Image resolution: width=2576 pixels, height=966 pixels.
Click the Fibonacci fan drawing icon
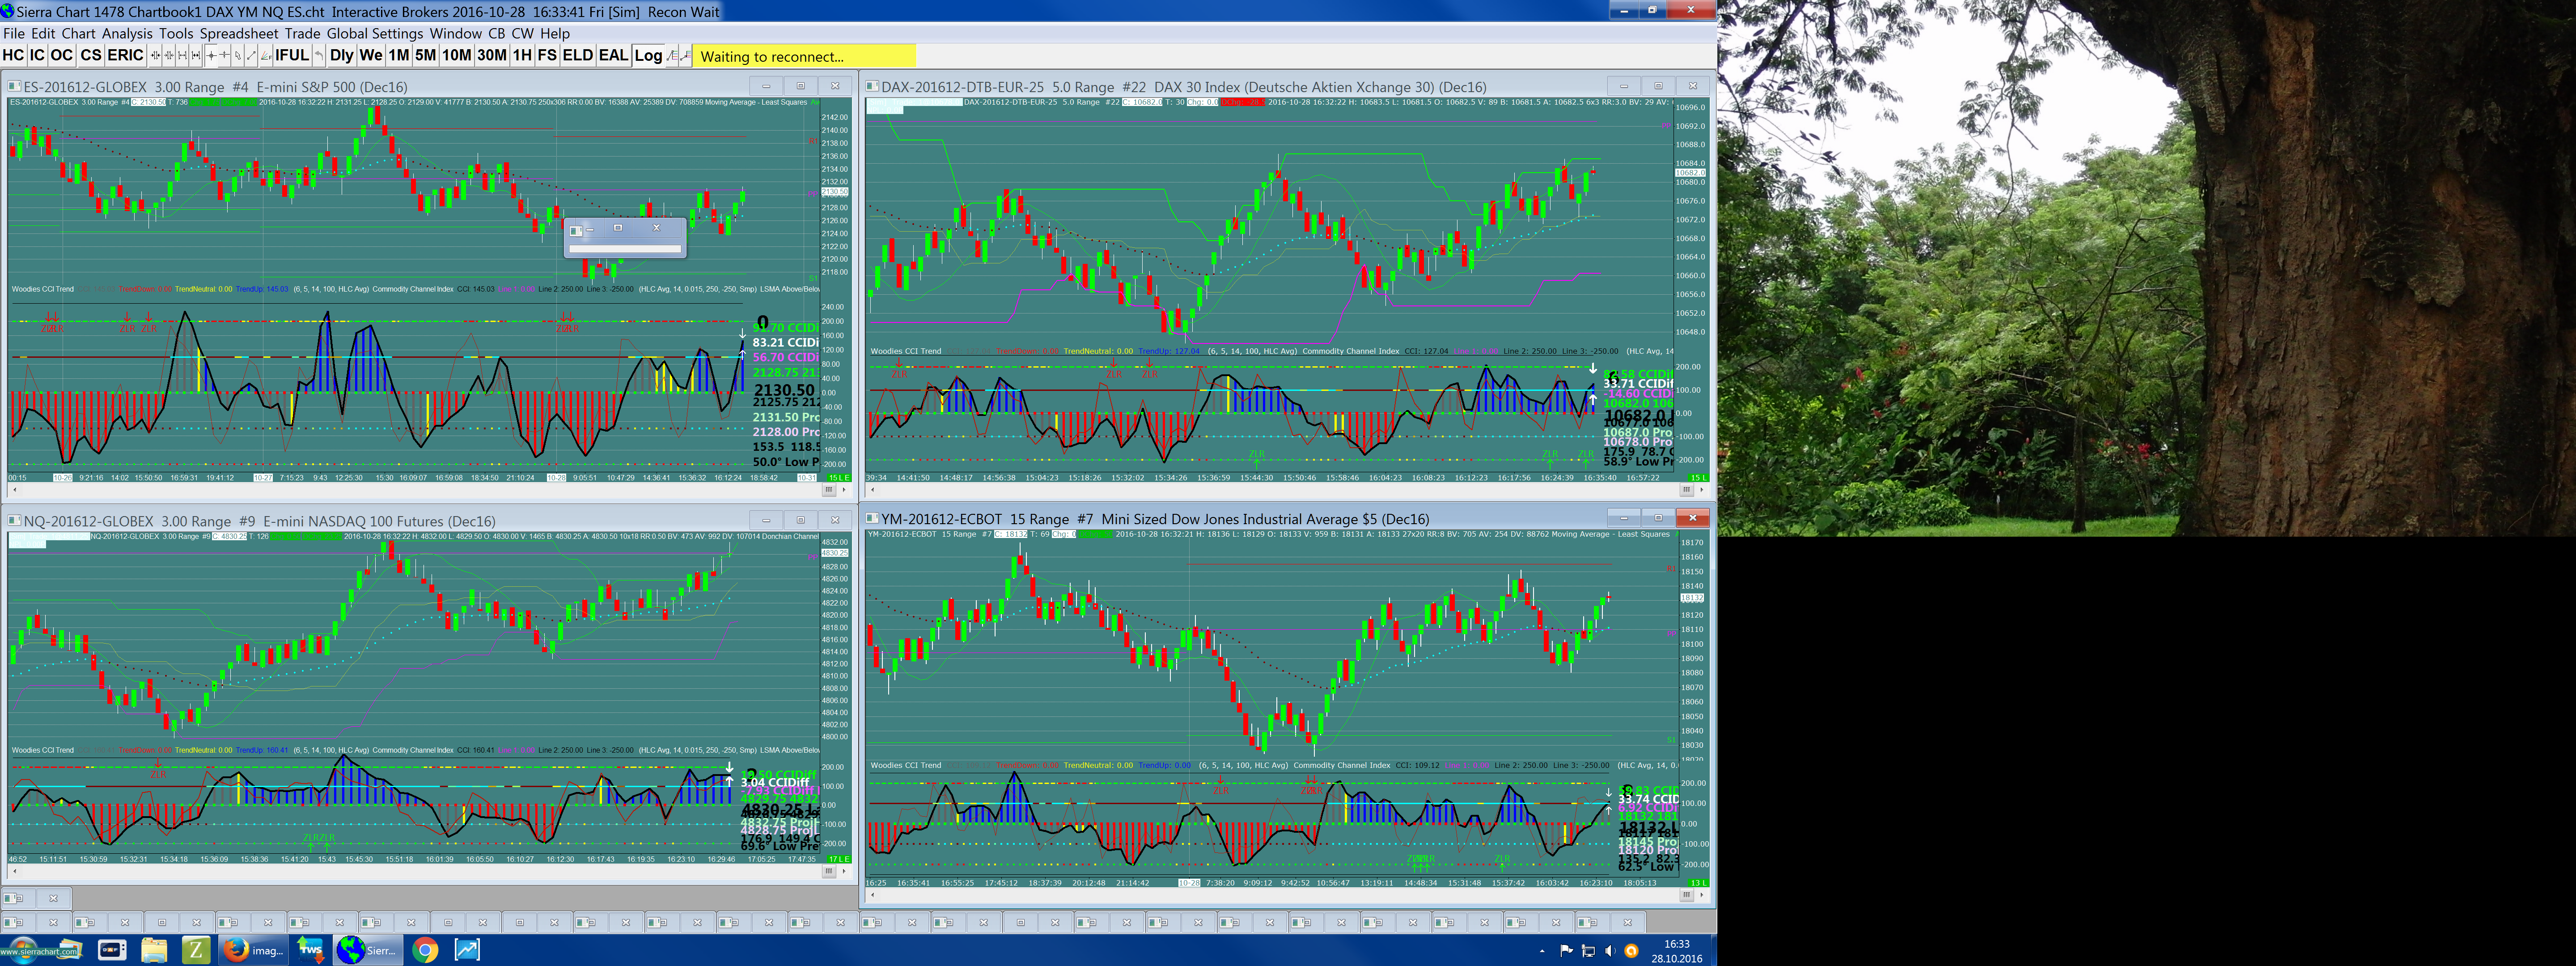click(266, 55)
